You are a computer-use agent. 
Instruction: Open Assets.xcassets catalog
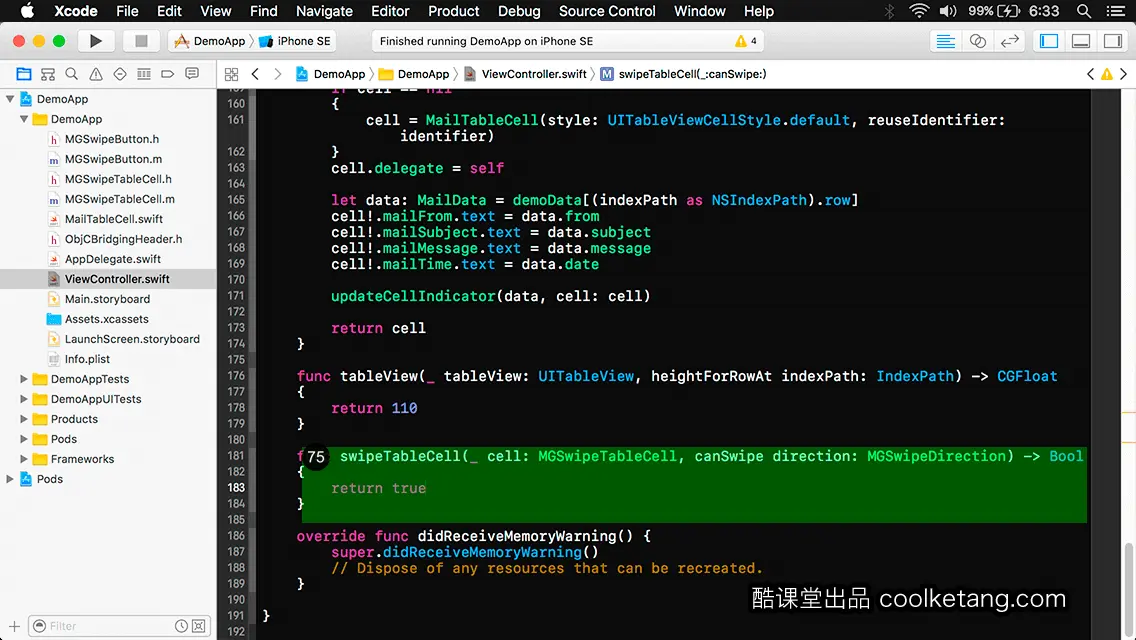coord(106,319)
